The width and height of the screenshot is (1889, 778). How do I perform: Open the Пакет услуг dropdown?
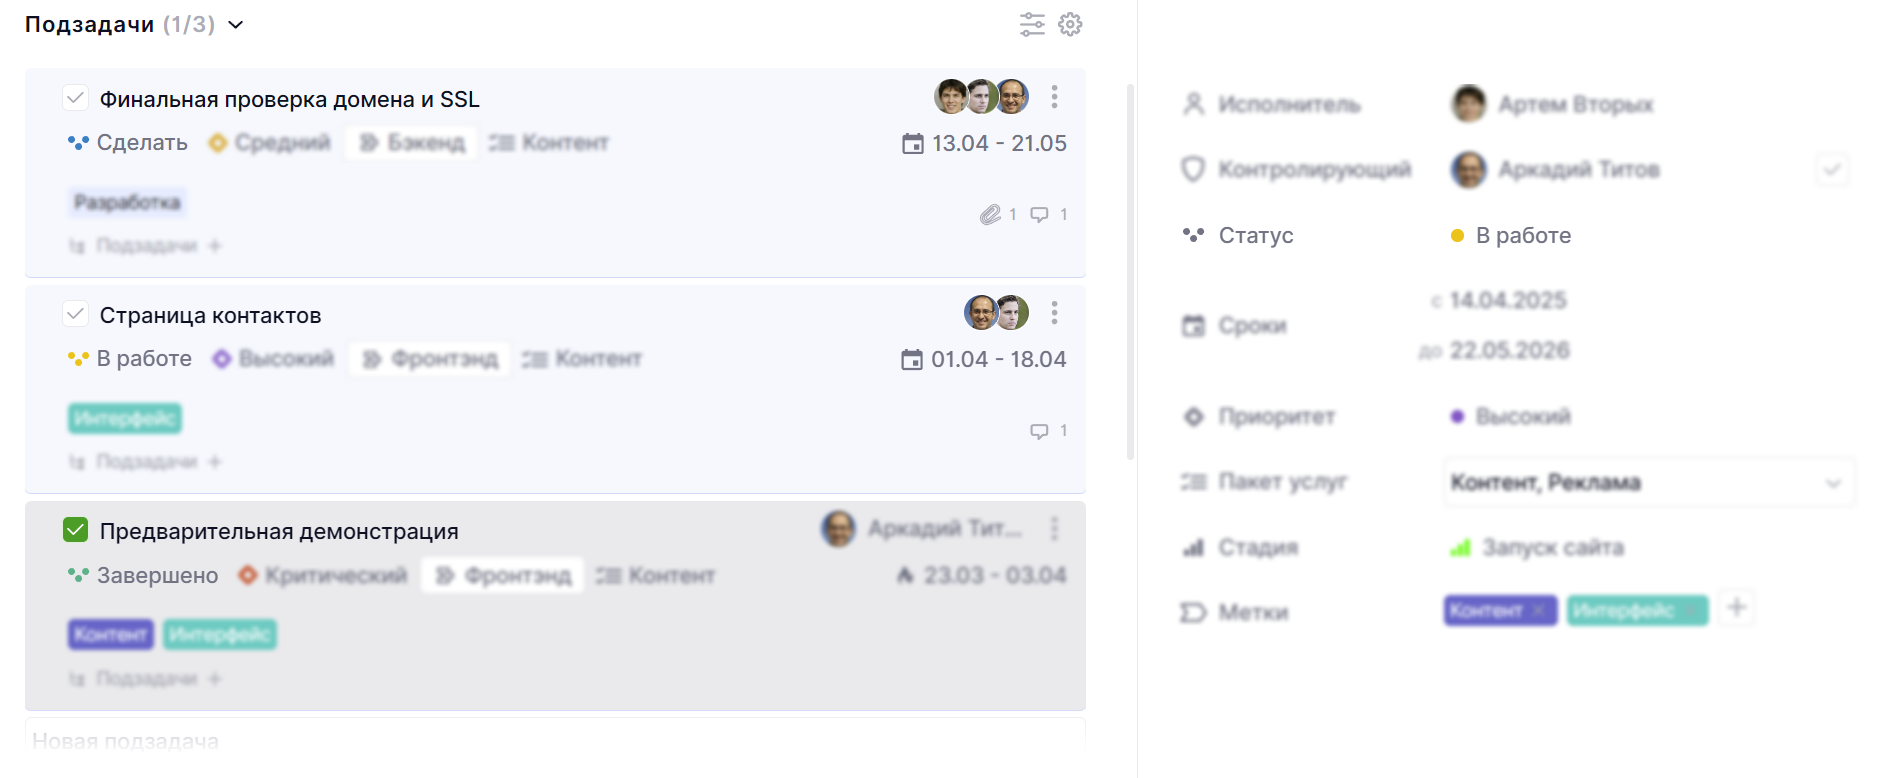click(1648, 483)
